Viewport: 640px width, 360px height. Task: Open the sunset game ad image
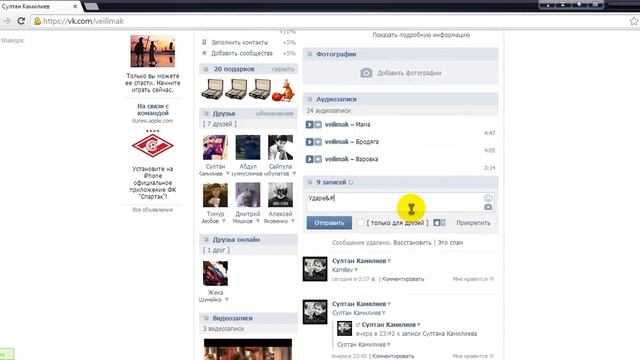(x=153, y=51)
